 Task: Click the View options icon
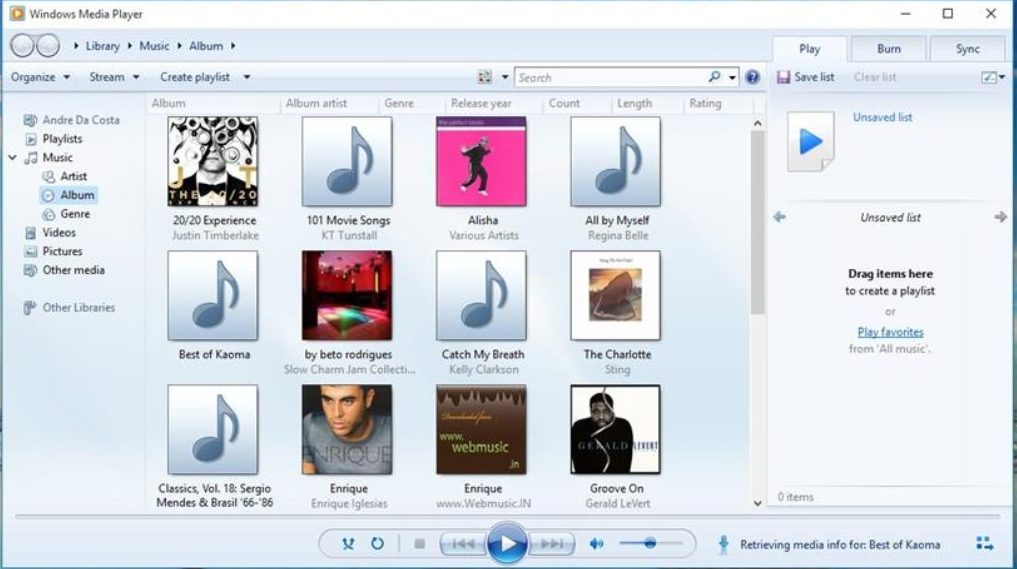(x=485, y=77)
